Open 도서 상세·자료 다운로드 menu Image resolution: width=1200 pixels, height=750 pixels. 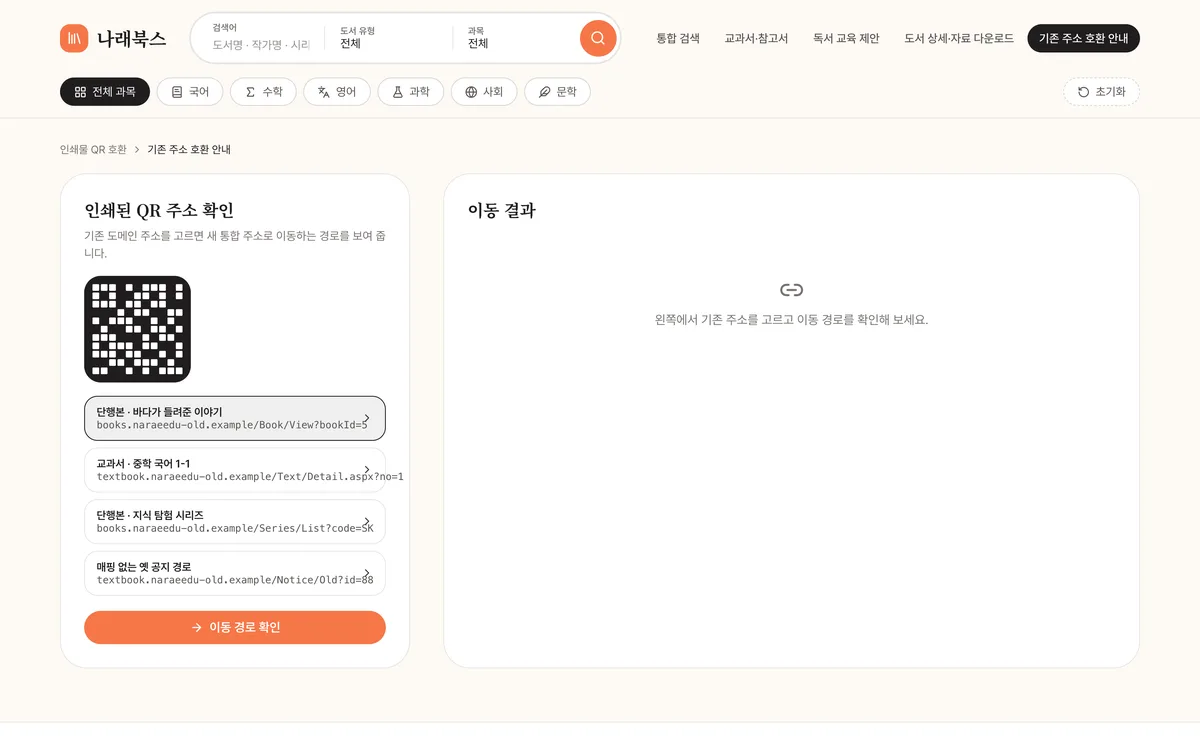click(x=959, y=38)
